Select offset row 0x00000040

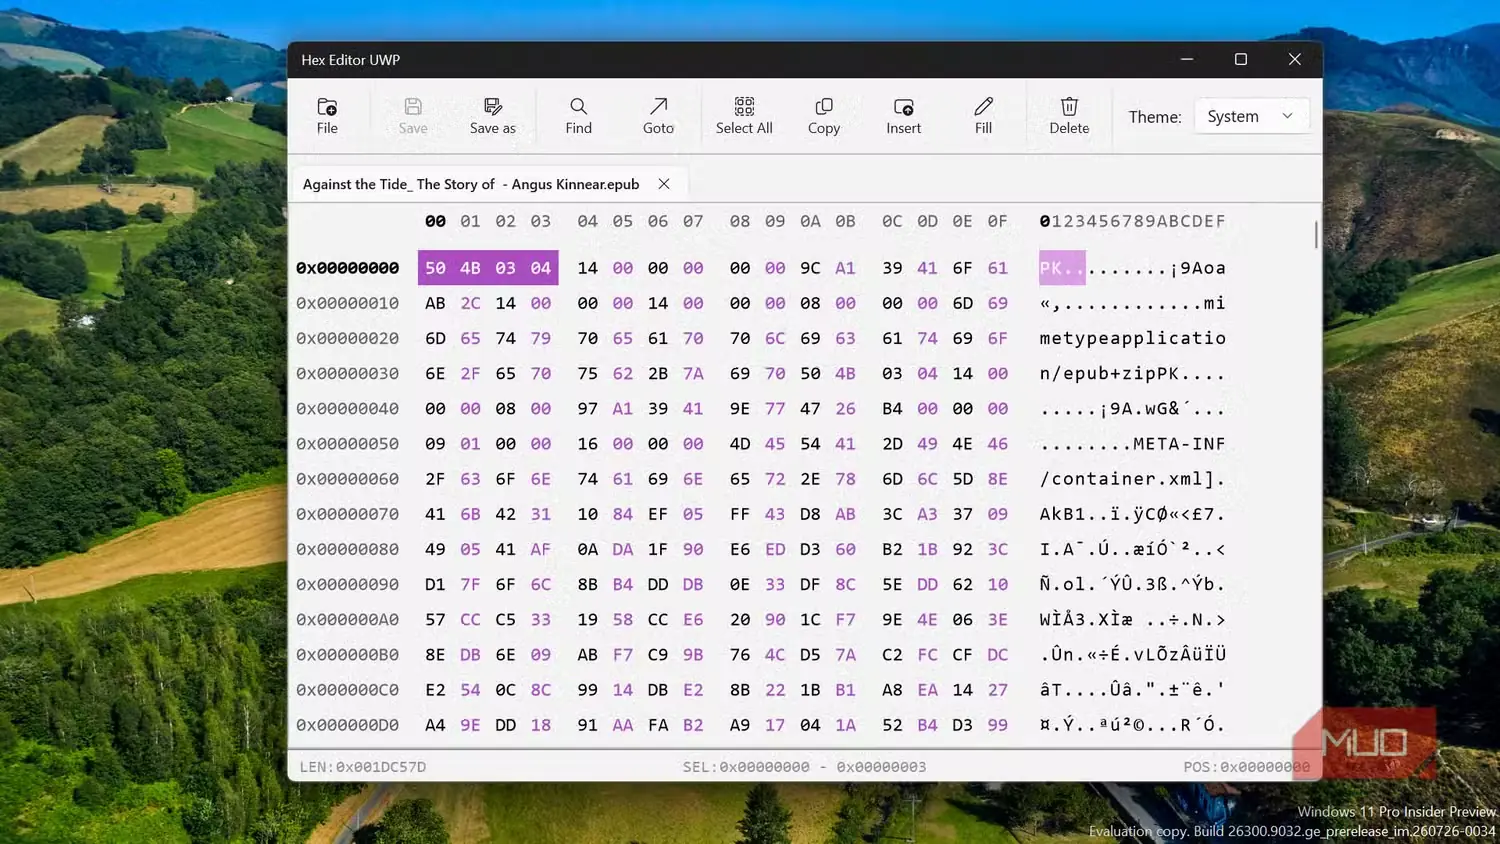(347, 408)
